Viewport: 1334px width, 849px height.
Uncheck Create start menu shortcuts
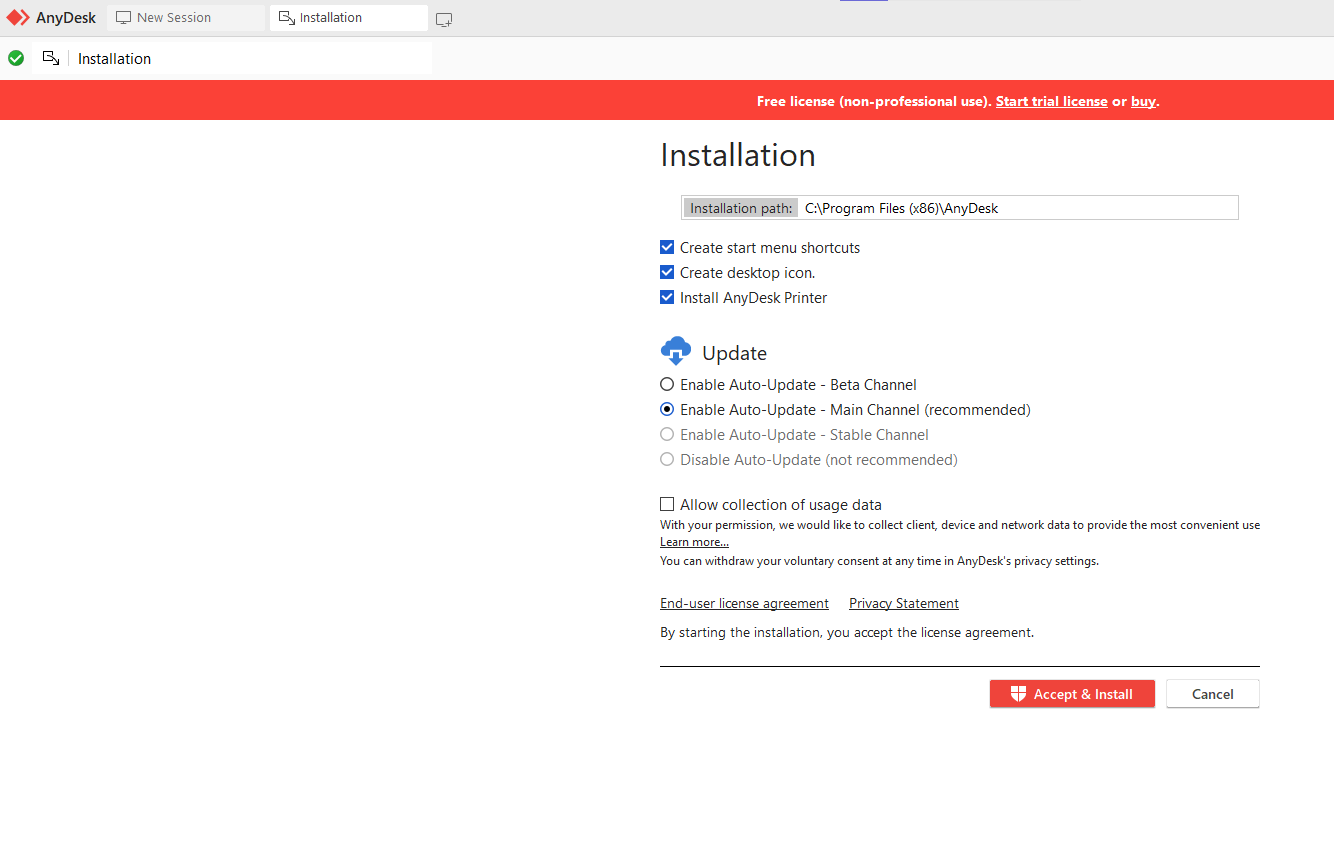(667, 247)
